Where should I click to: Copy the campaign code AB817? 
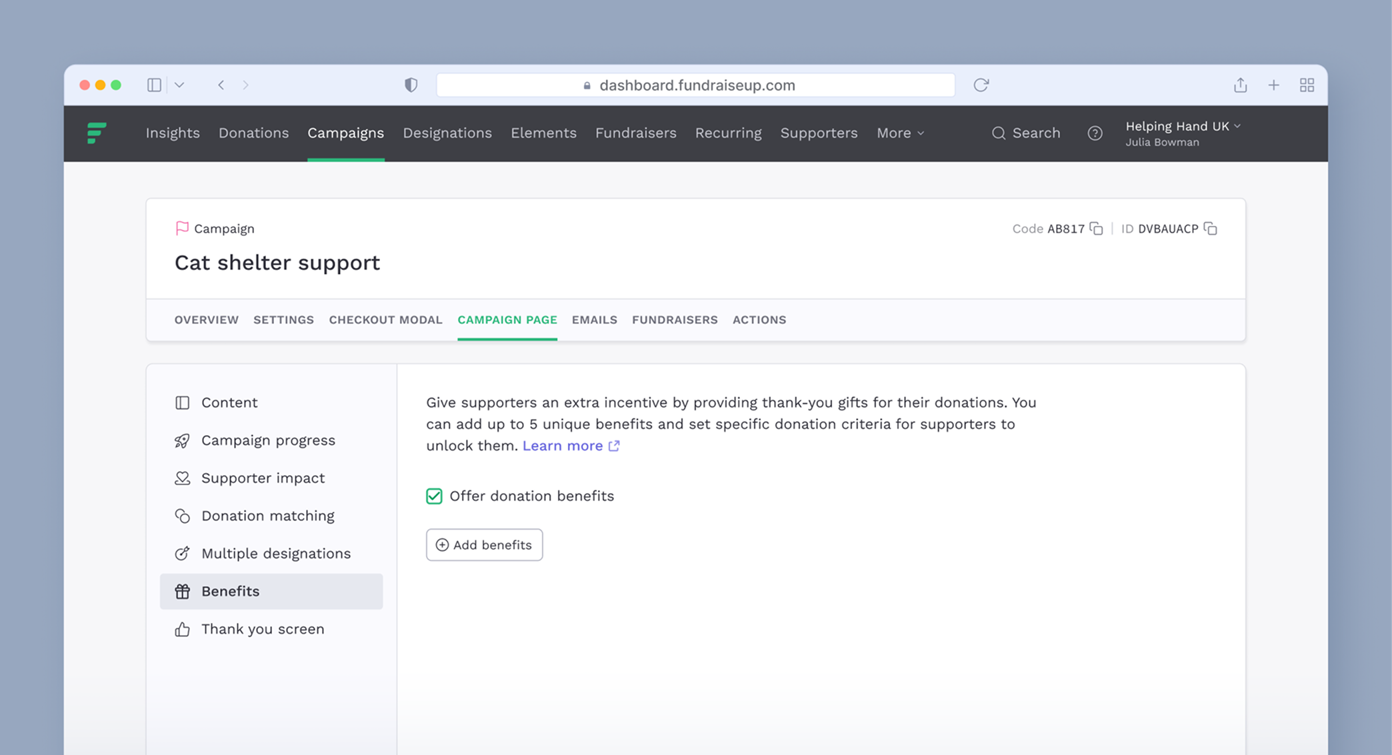(1096, 229)
